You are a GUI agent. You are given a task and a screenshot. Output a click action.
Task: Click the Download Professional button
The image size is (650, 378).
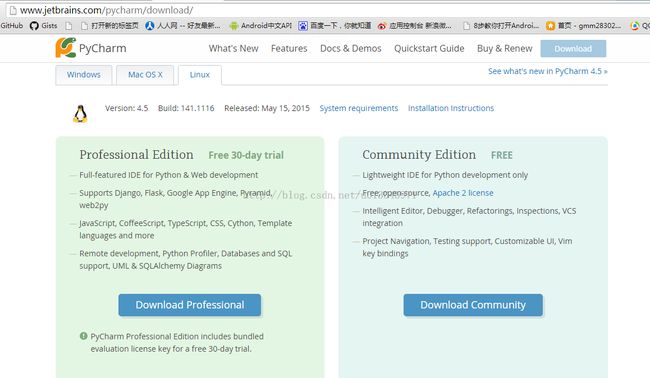click(190, 305)
